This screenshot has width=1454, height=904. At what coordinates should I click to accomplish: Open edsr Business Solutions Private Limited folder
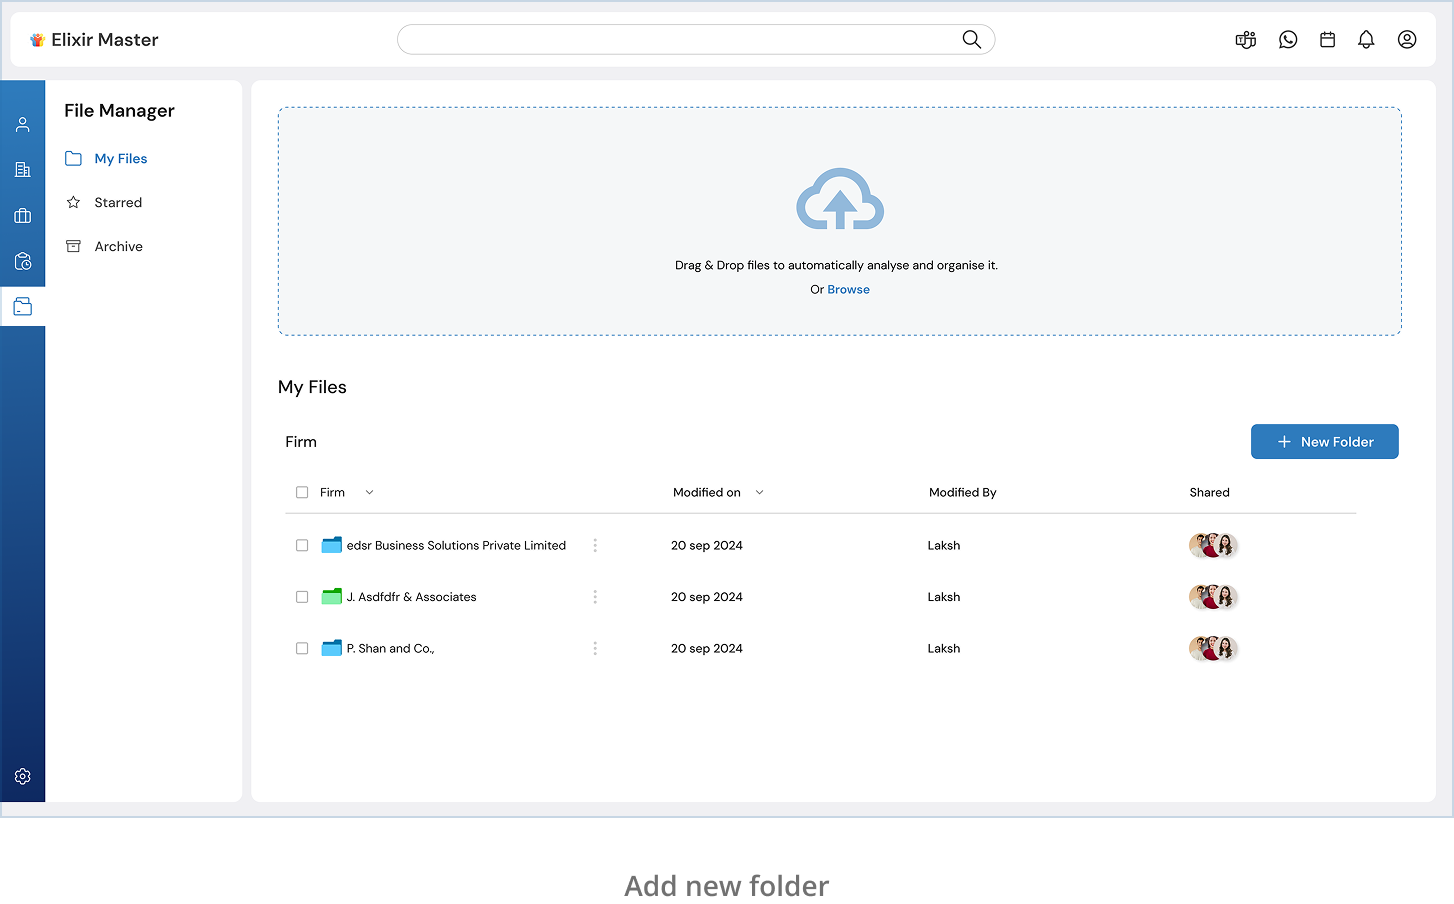[x=456, y=546]
